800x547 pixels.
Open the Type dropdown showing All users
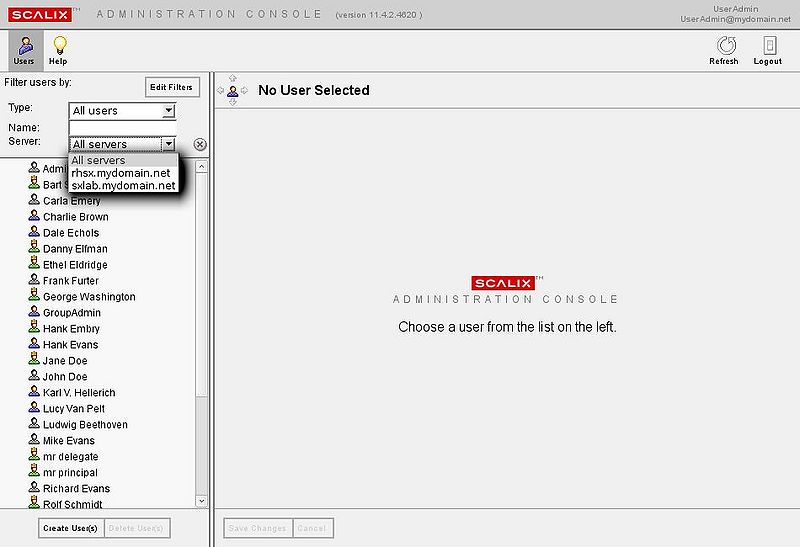[x=121, y=111]
